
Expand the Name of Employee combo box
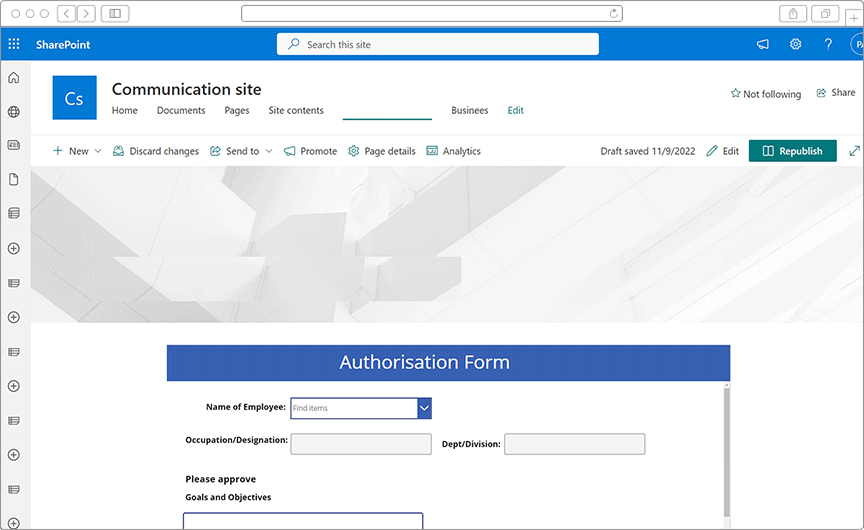pyautogui.click(x=424, y=408)
